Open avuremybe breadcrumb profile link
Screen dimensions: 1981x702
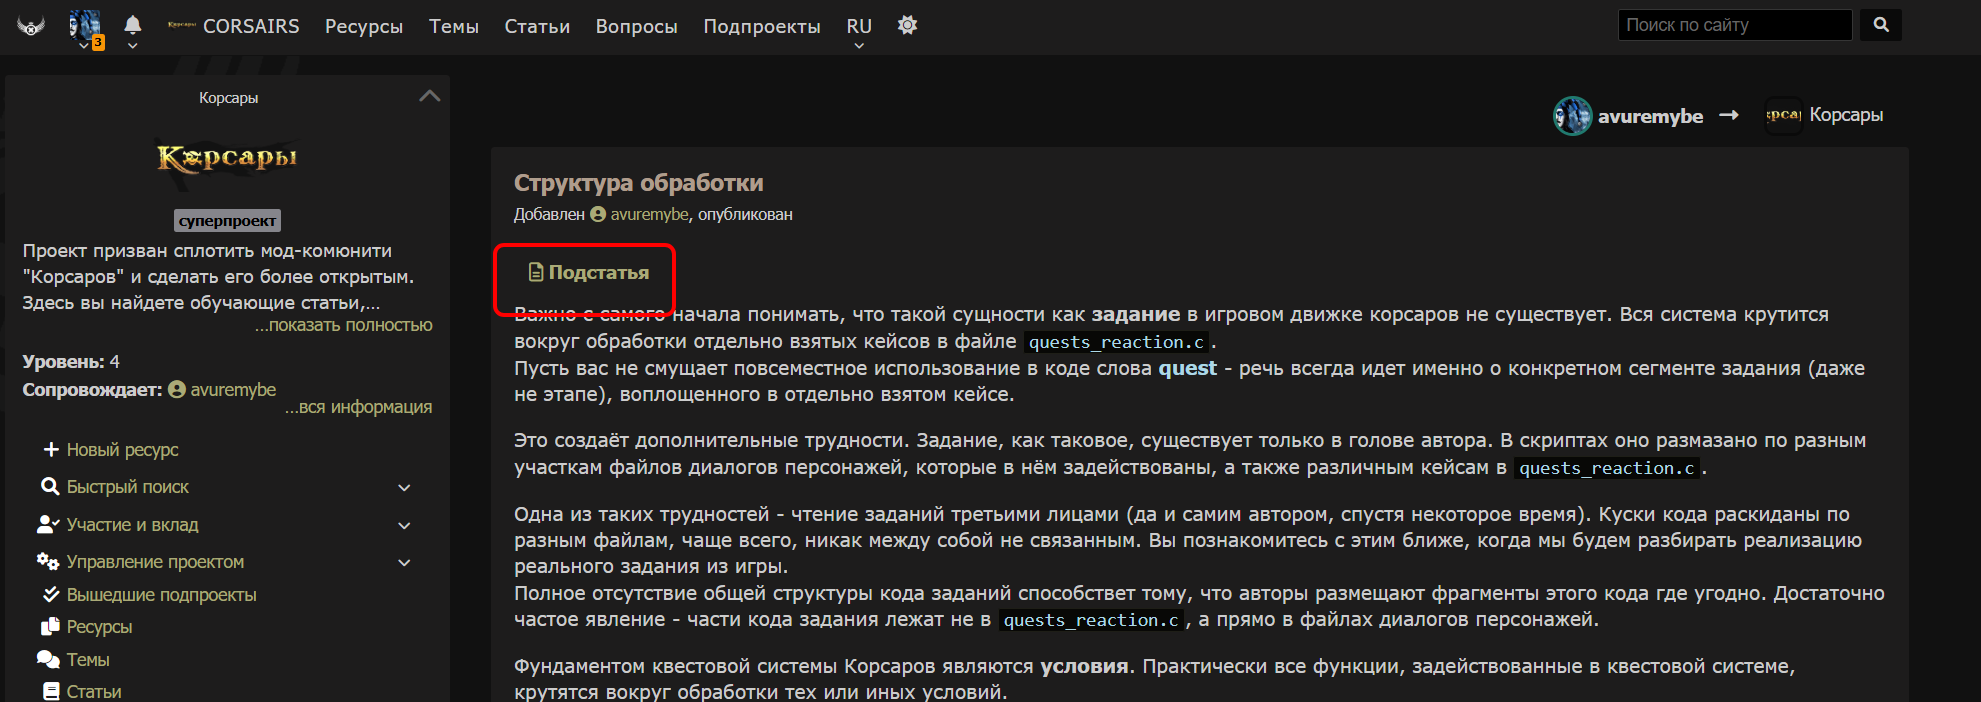(x=1650, y=116)
